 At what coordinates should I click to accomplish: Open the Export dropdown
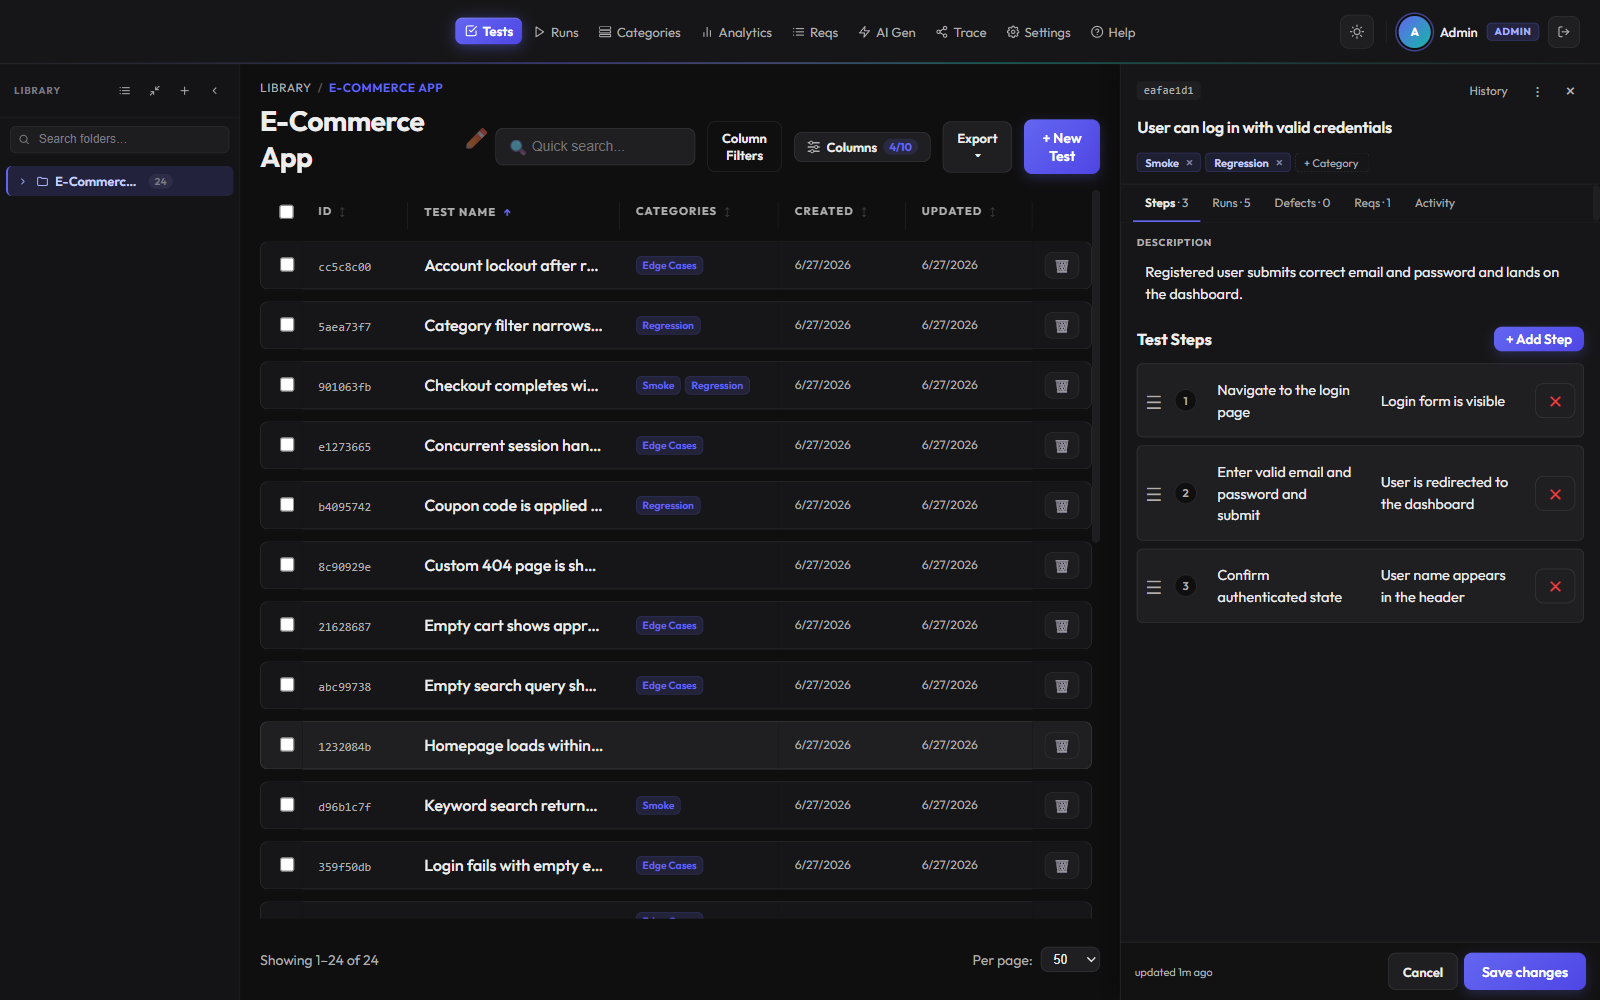coord(977,146)
